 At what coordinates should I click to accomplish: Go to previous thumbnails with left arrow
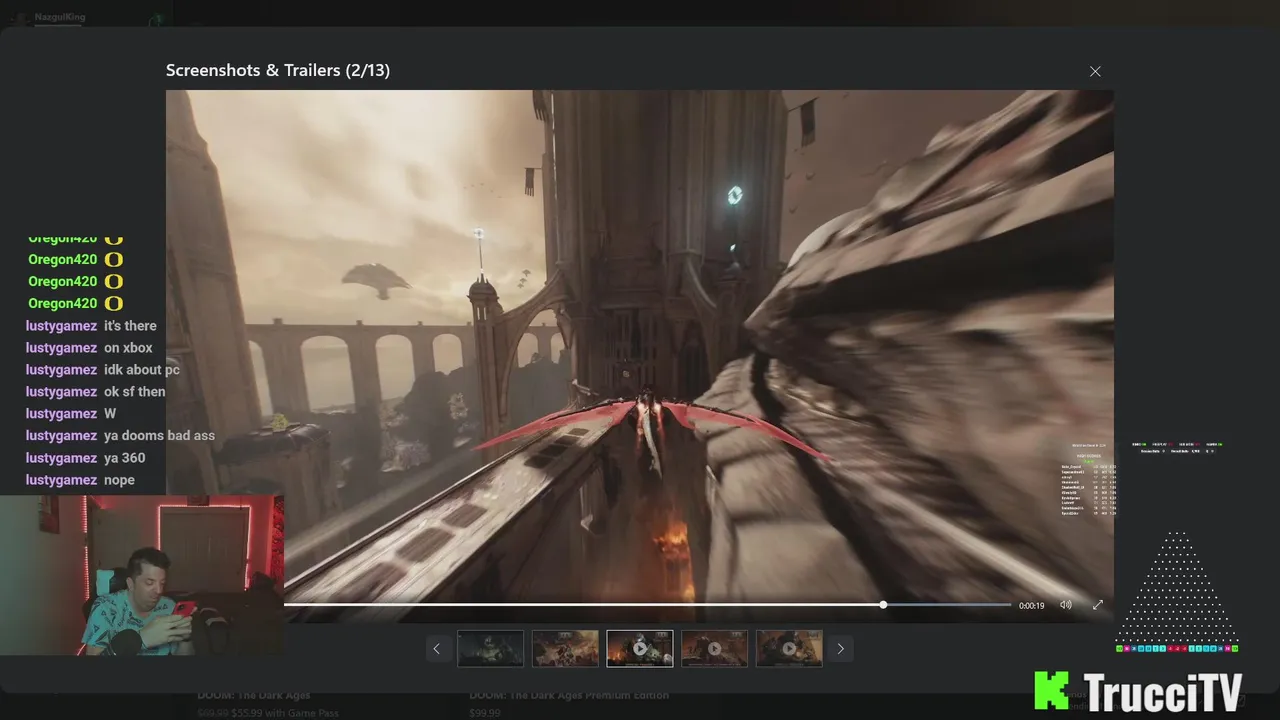[436, 648]
